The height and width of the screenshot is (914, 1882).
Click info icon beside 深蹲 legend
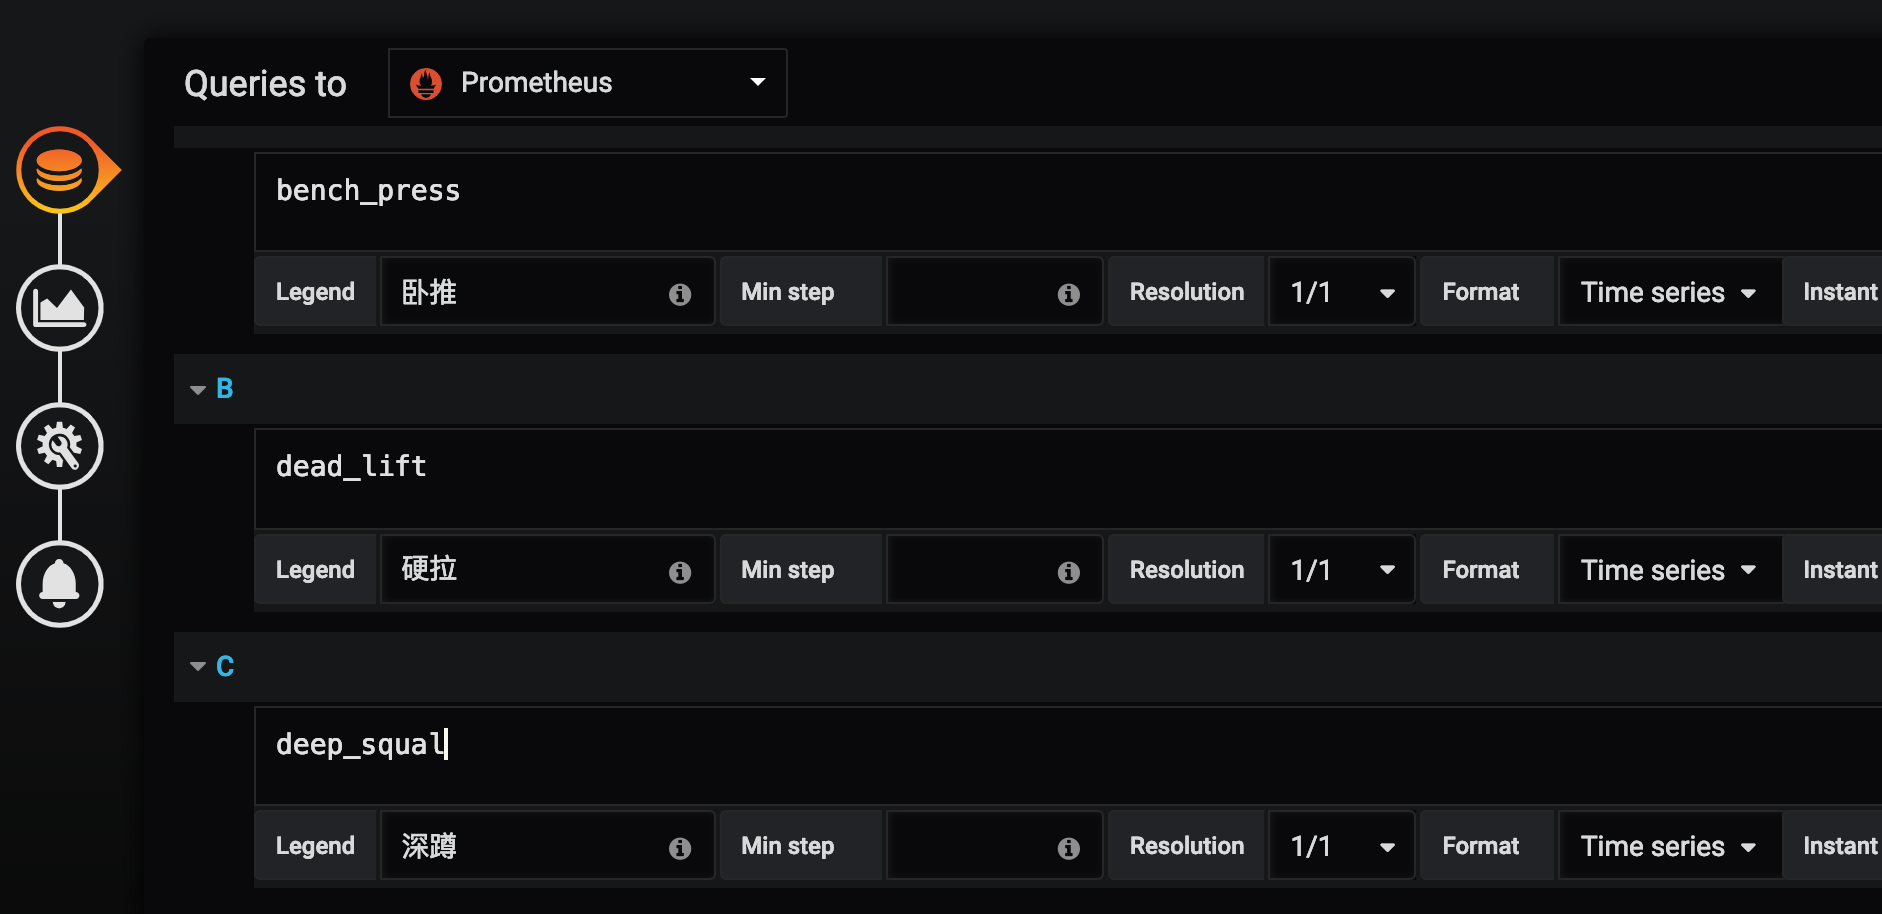pos(680,848)
